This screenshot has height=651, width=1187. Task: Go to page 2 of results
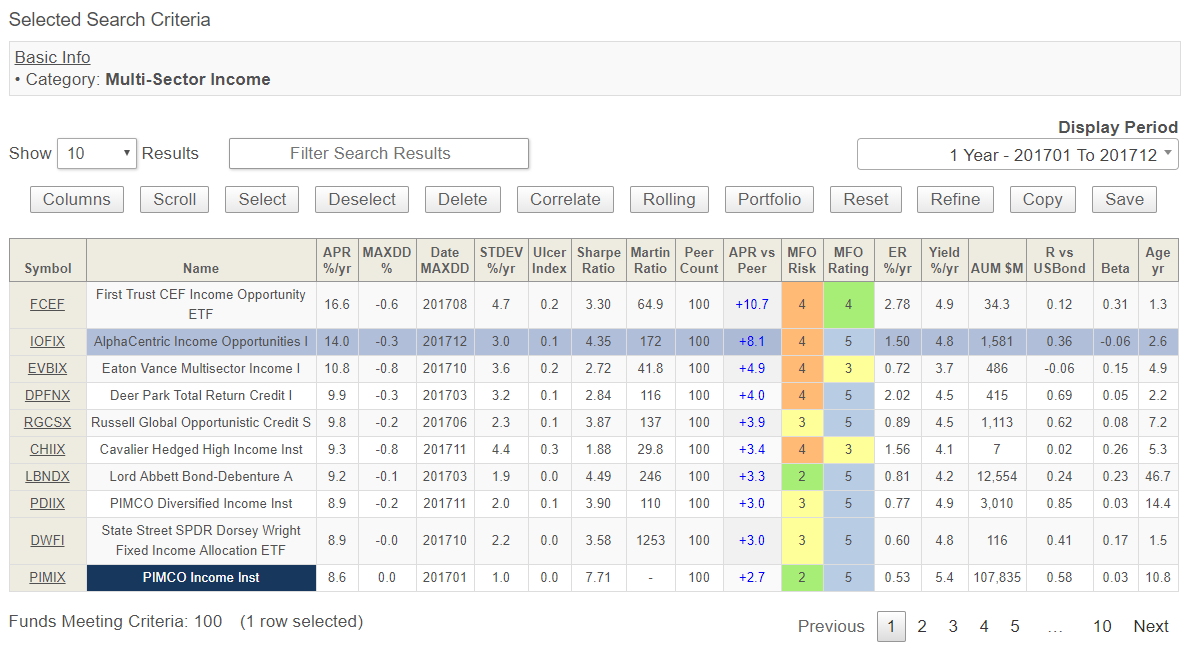922,626
